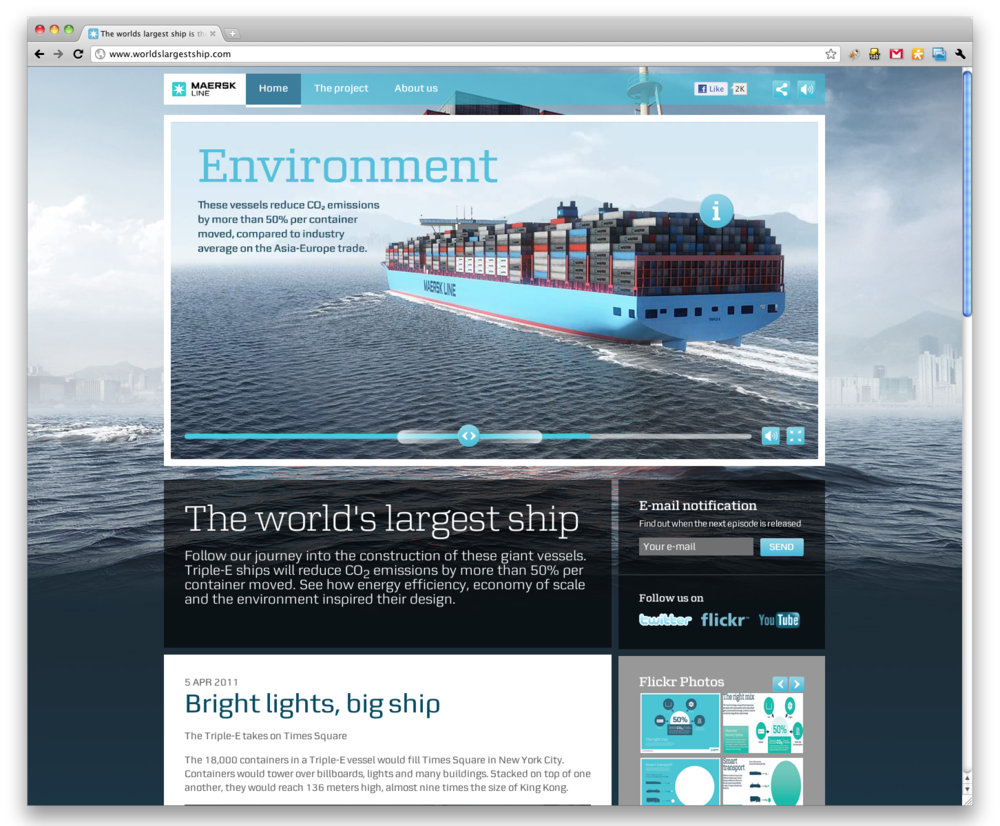Click the leftmost extension icon beside bookmark star
1000x826 pixels.
[x=853, y=54]
